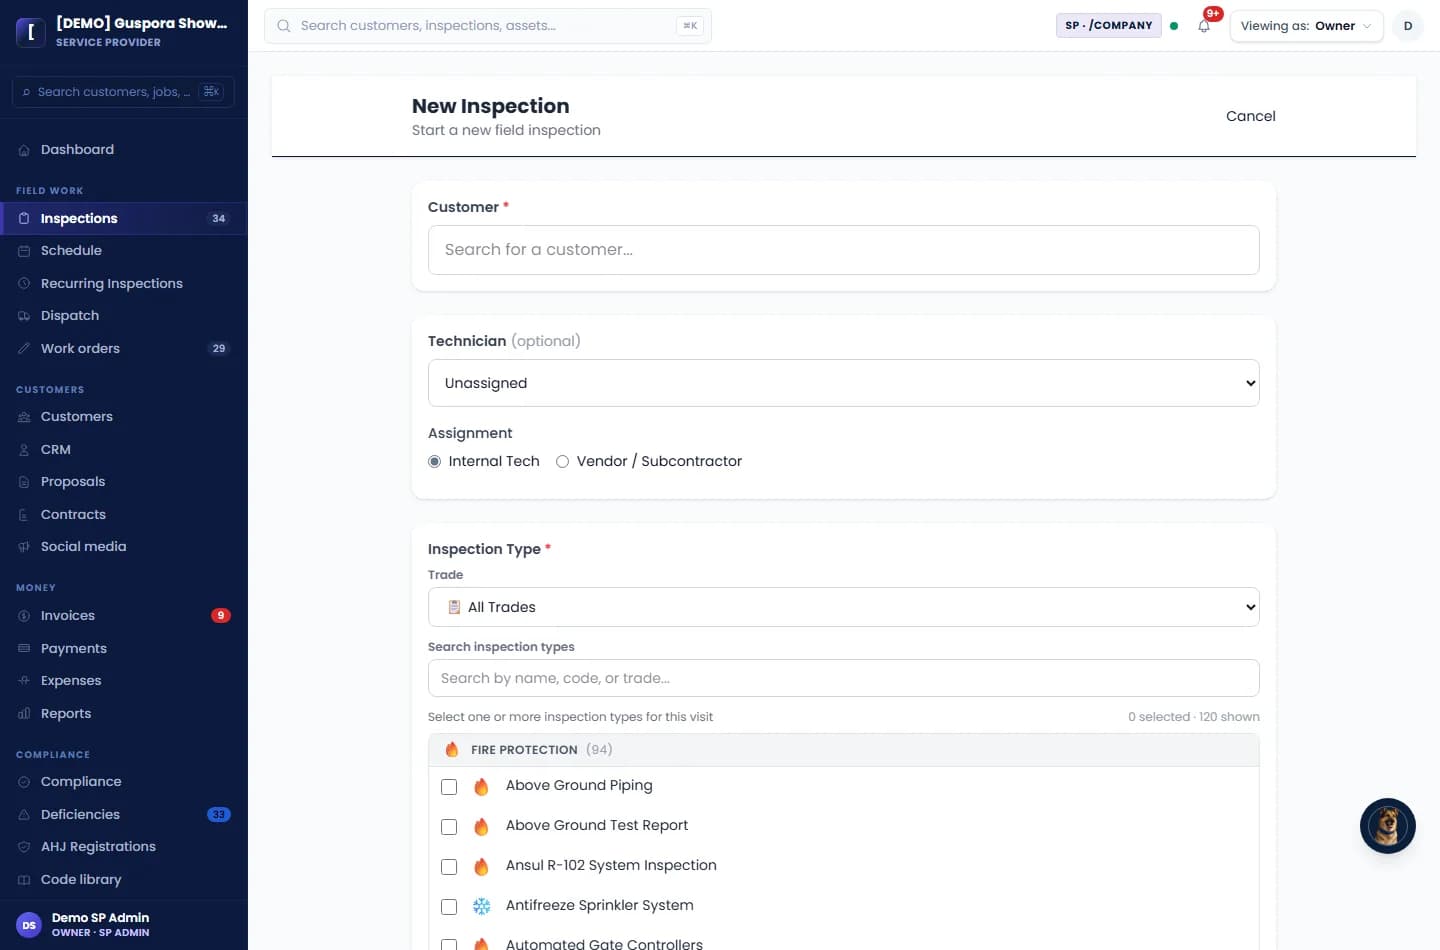This screenshot has height=950, width=1440.
Task: Collapse the FIRE PROTECTION group header
Action: pos(843,750)
